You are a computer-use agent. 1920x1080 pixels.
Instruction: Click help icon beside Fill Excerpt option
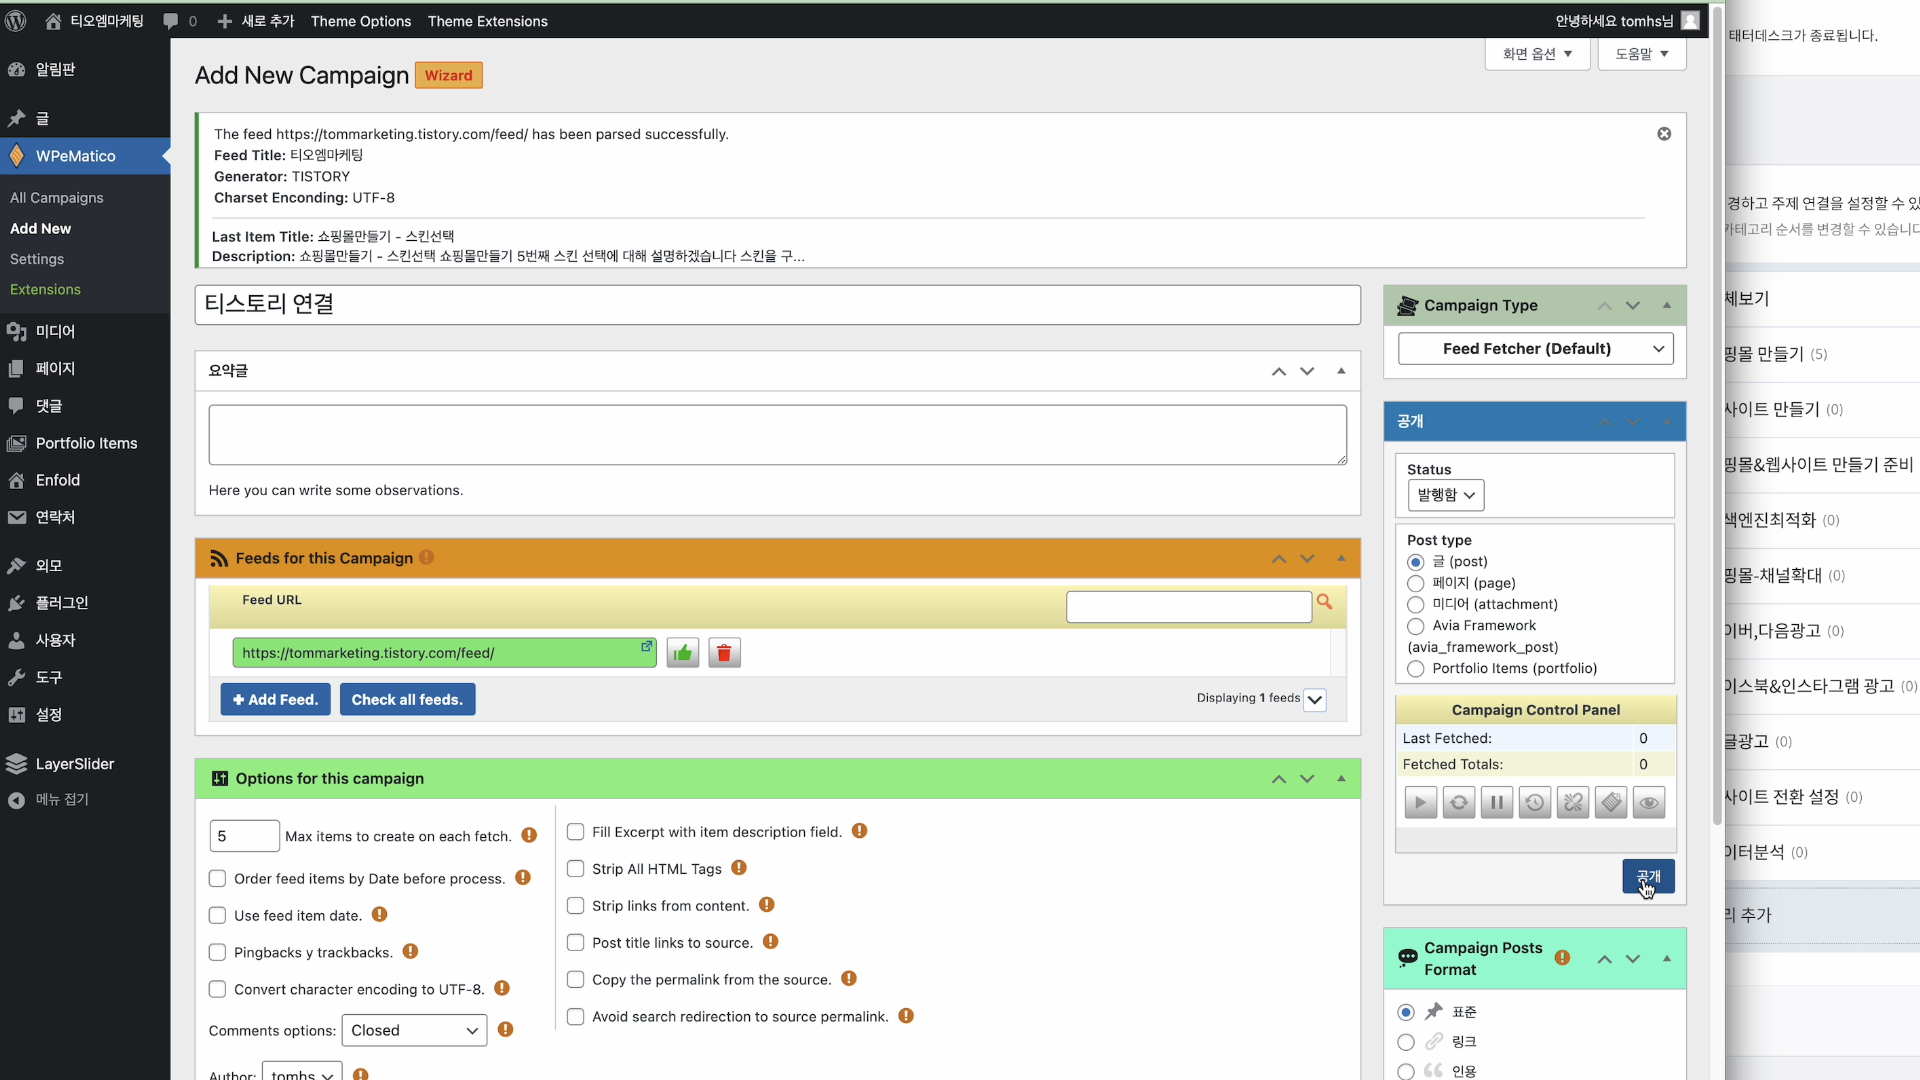[859, 831]
